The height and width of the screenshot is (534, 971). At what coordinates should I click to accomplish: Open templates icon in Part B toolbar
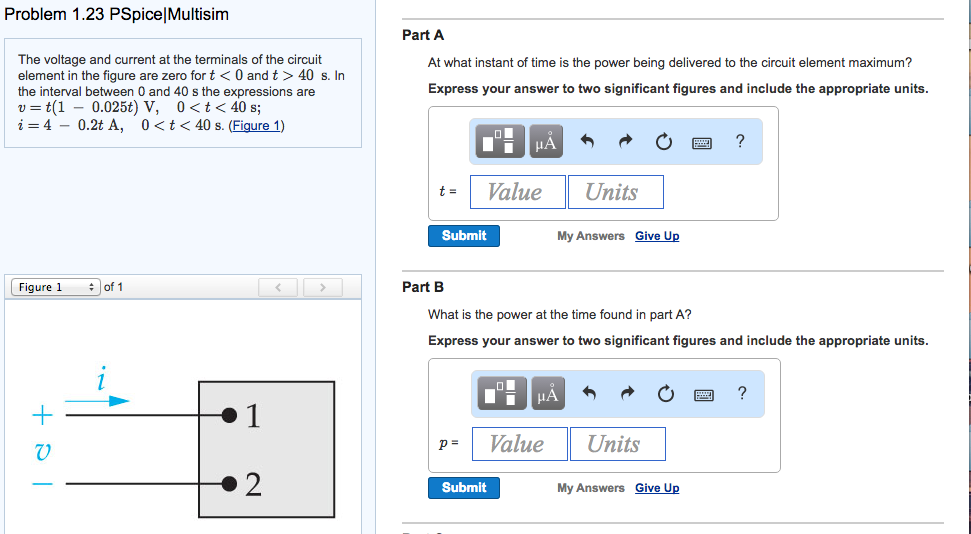point(502,394)
